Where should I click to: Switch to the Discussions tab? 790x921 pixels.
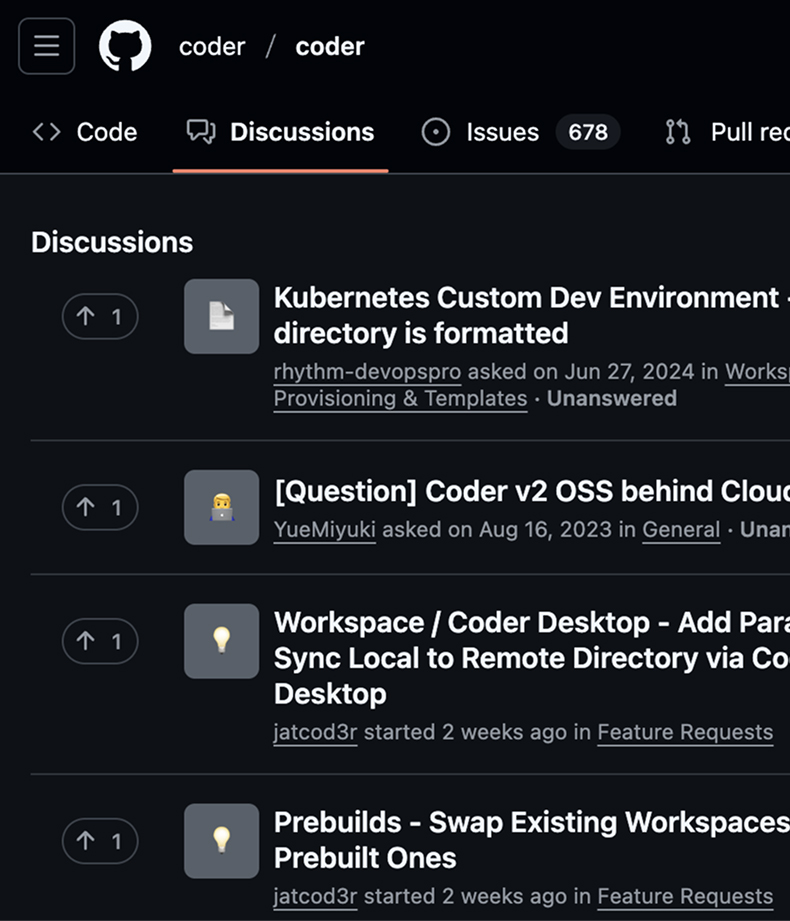click(x=302, y=132)
